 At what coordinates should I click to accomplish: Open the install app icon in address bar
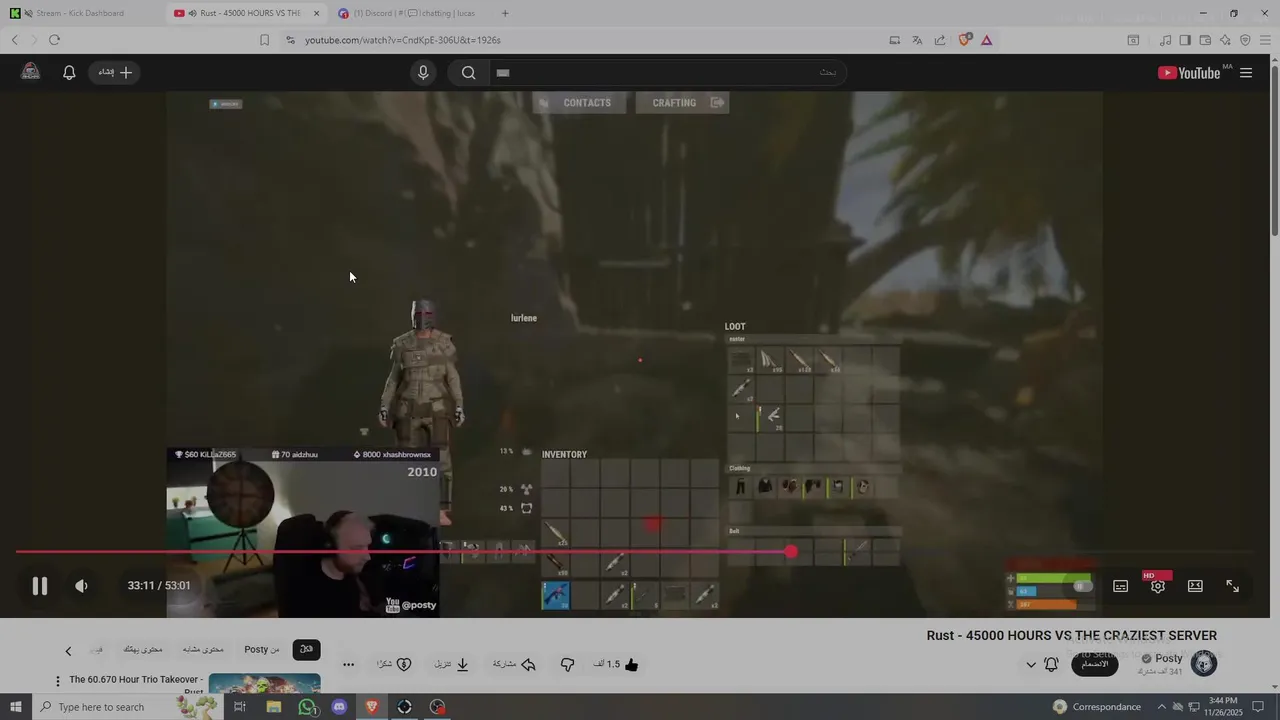coord(894,40)
